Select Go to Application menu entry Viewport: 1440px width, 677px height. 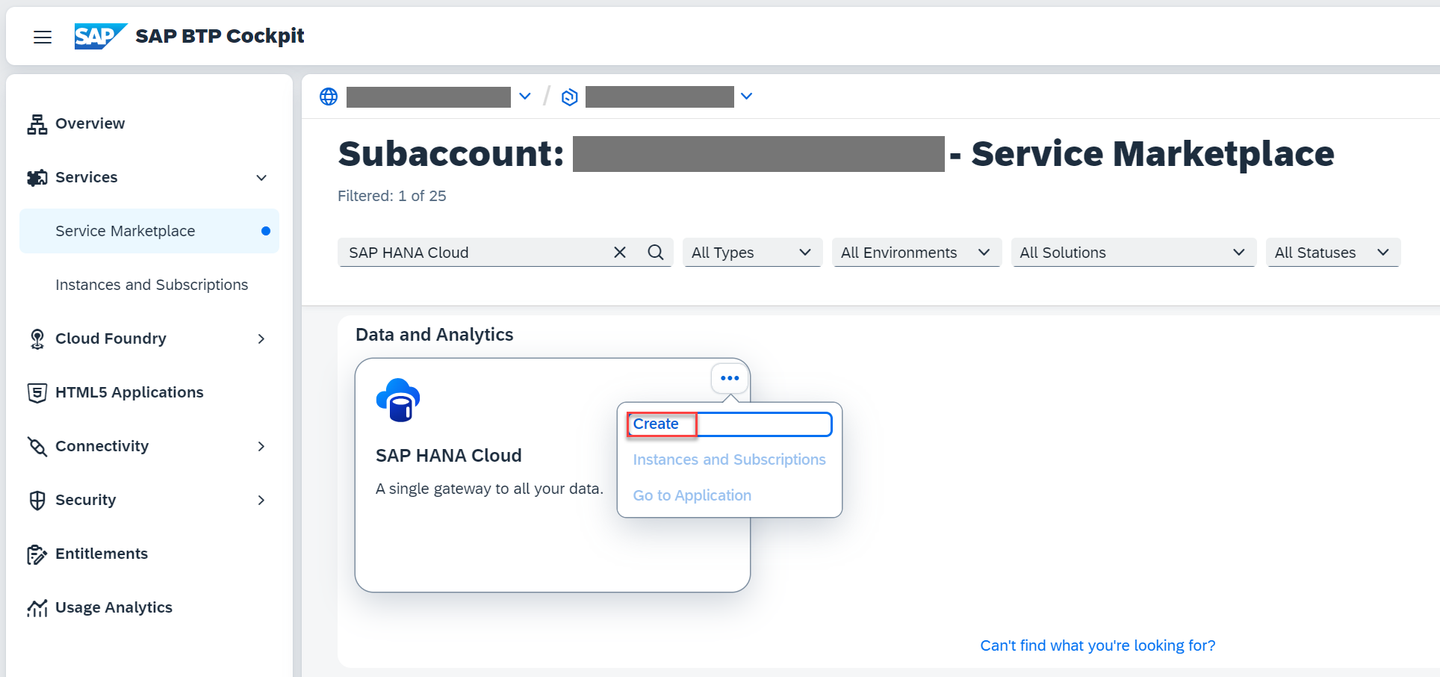730,496
